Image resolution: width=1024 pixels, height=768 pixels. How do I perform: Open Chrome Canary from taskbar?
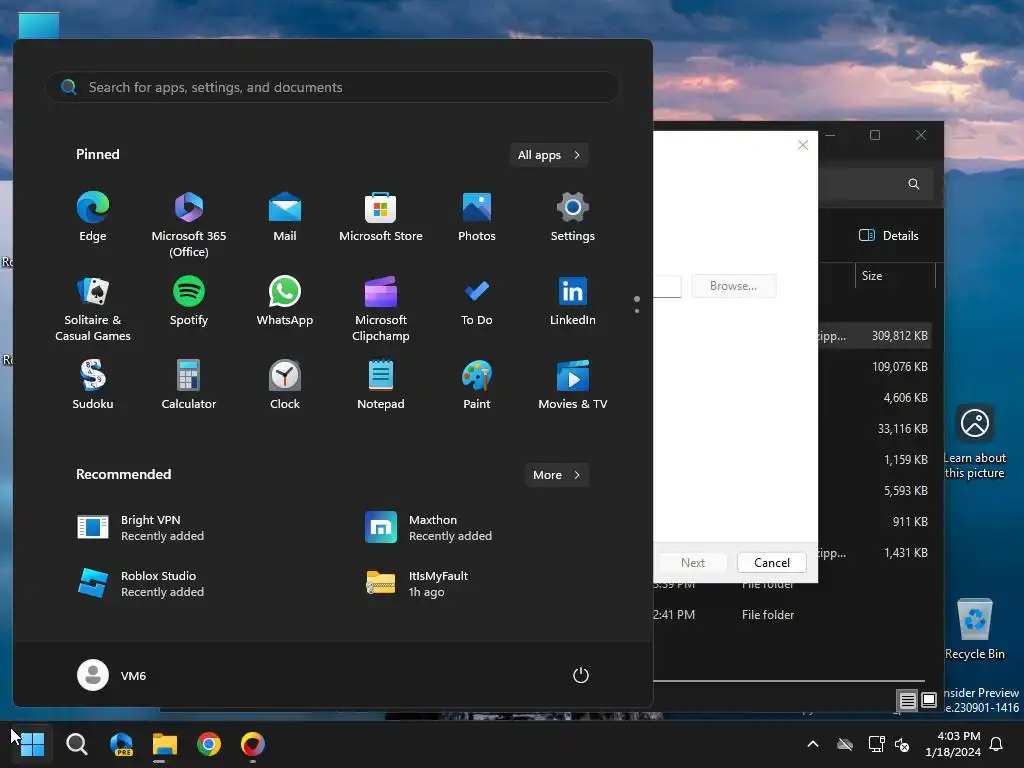253,744
